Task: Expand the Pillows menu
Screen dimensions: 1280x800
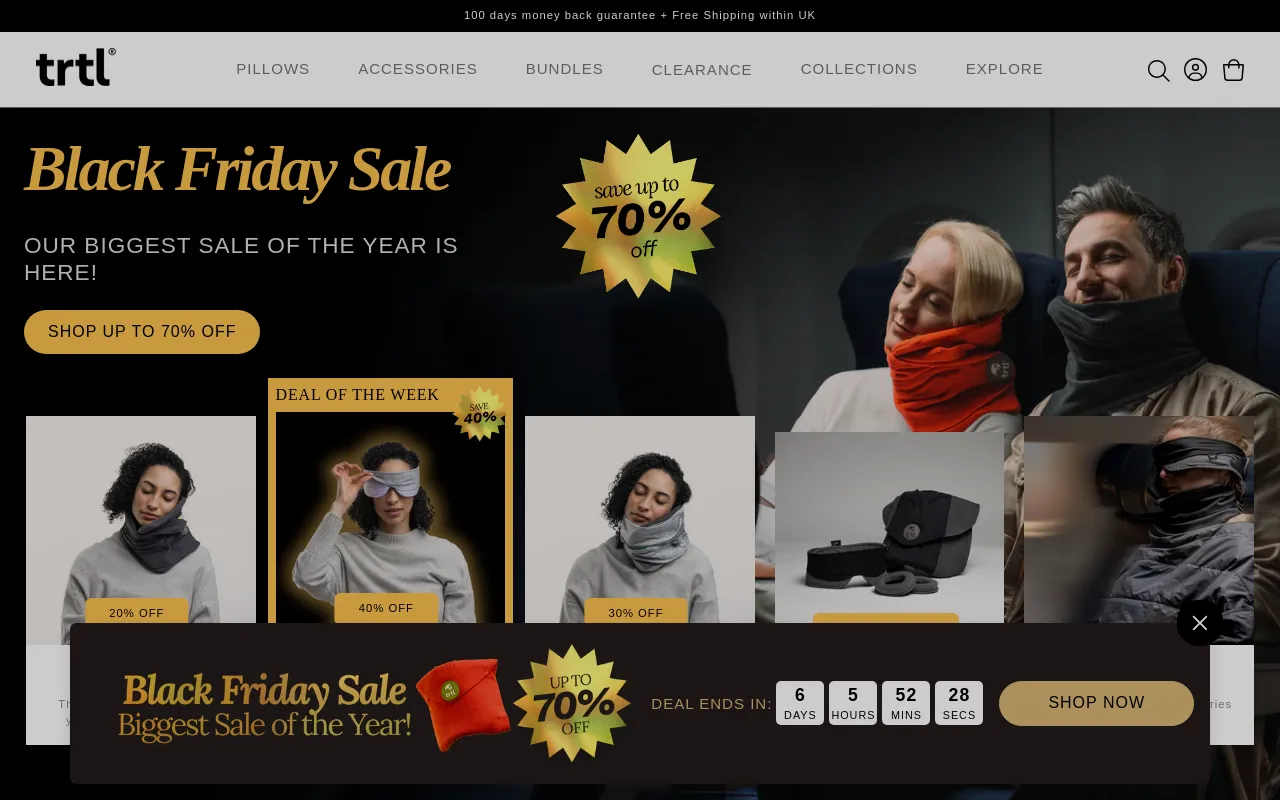Action: point(273,69)
